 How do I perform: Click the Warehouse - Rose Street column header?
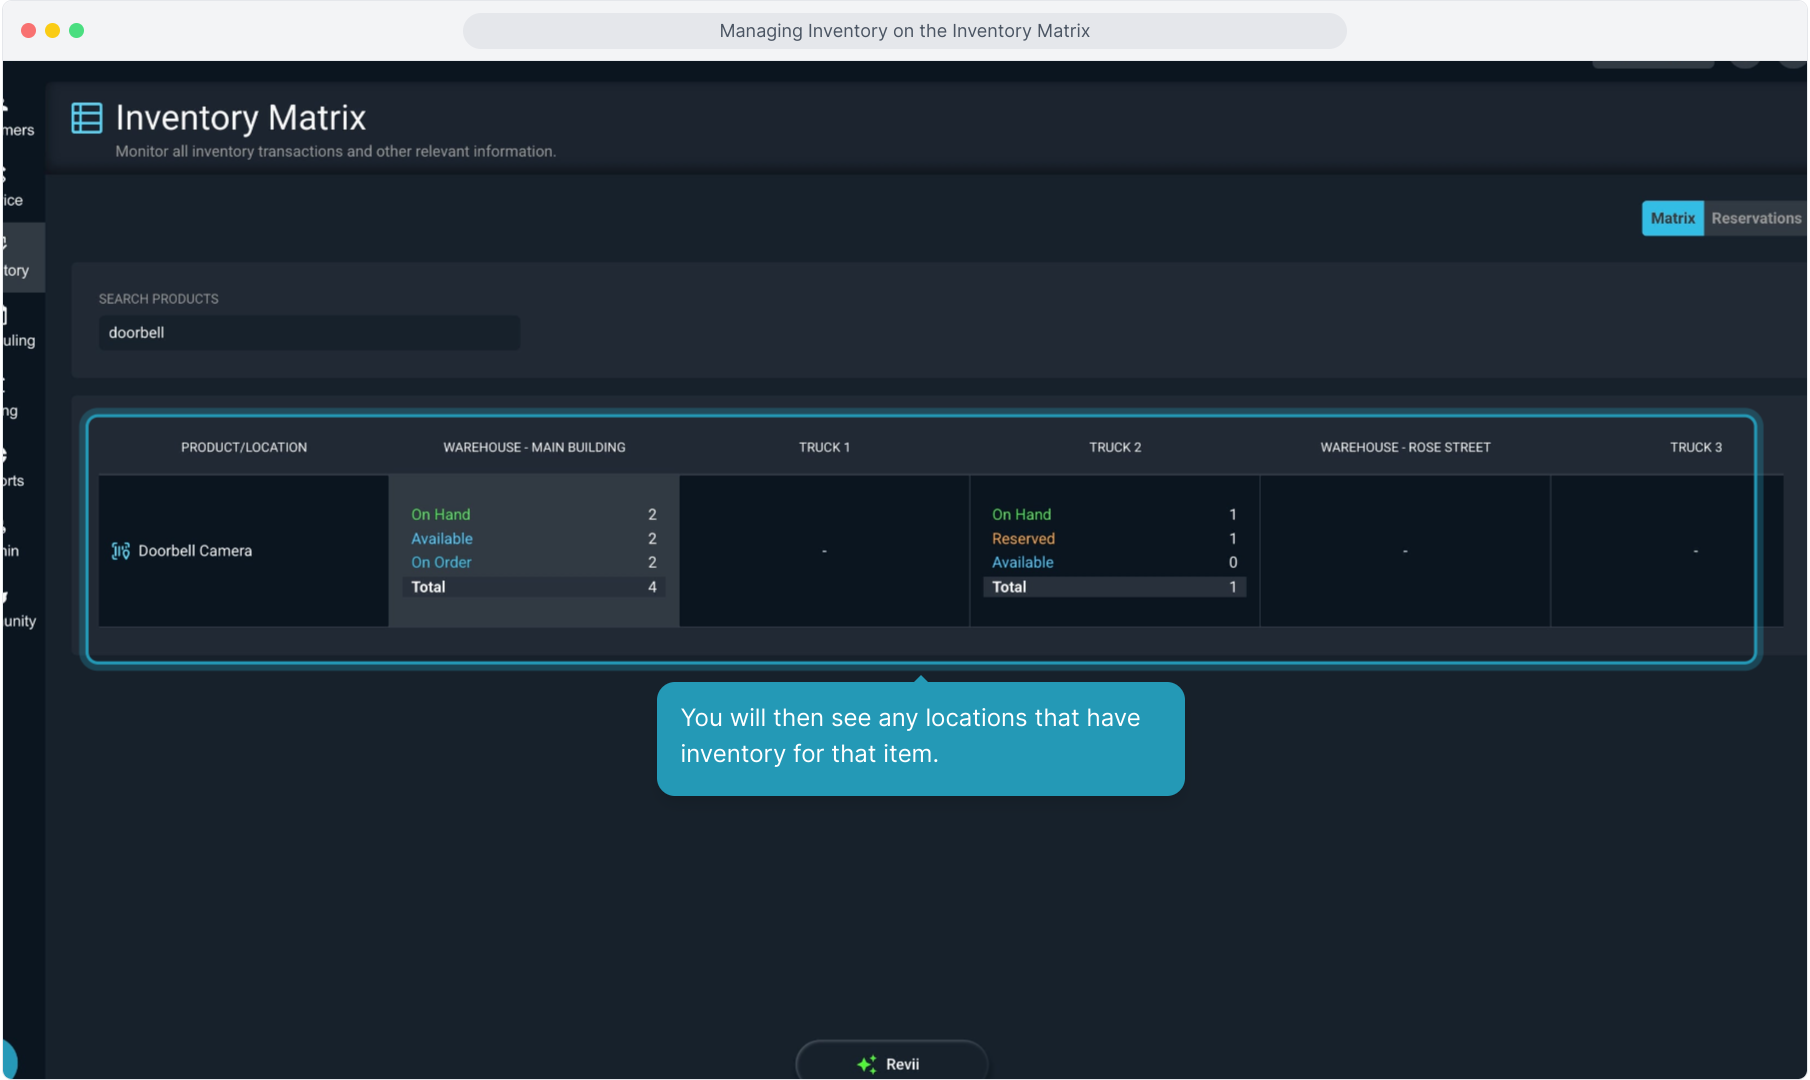[1404, 447]
